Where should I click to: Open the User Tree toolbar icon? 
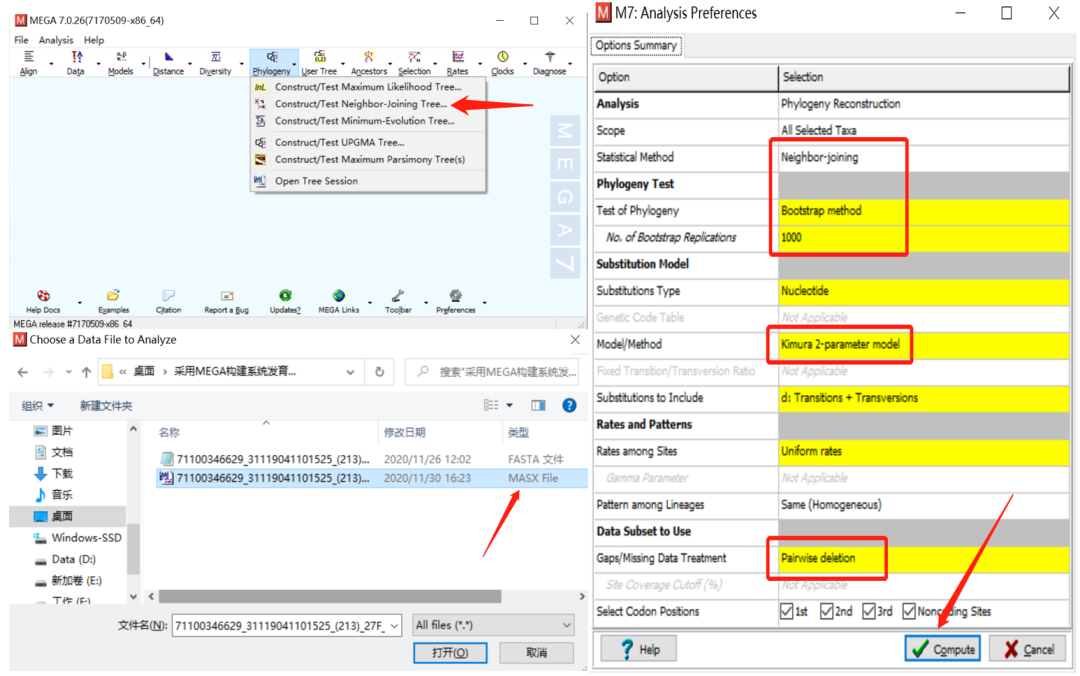click(x=320, y=62)
